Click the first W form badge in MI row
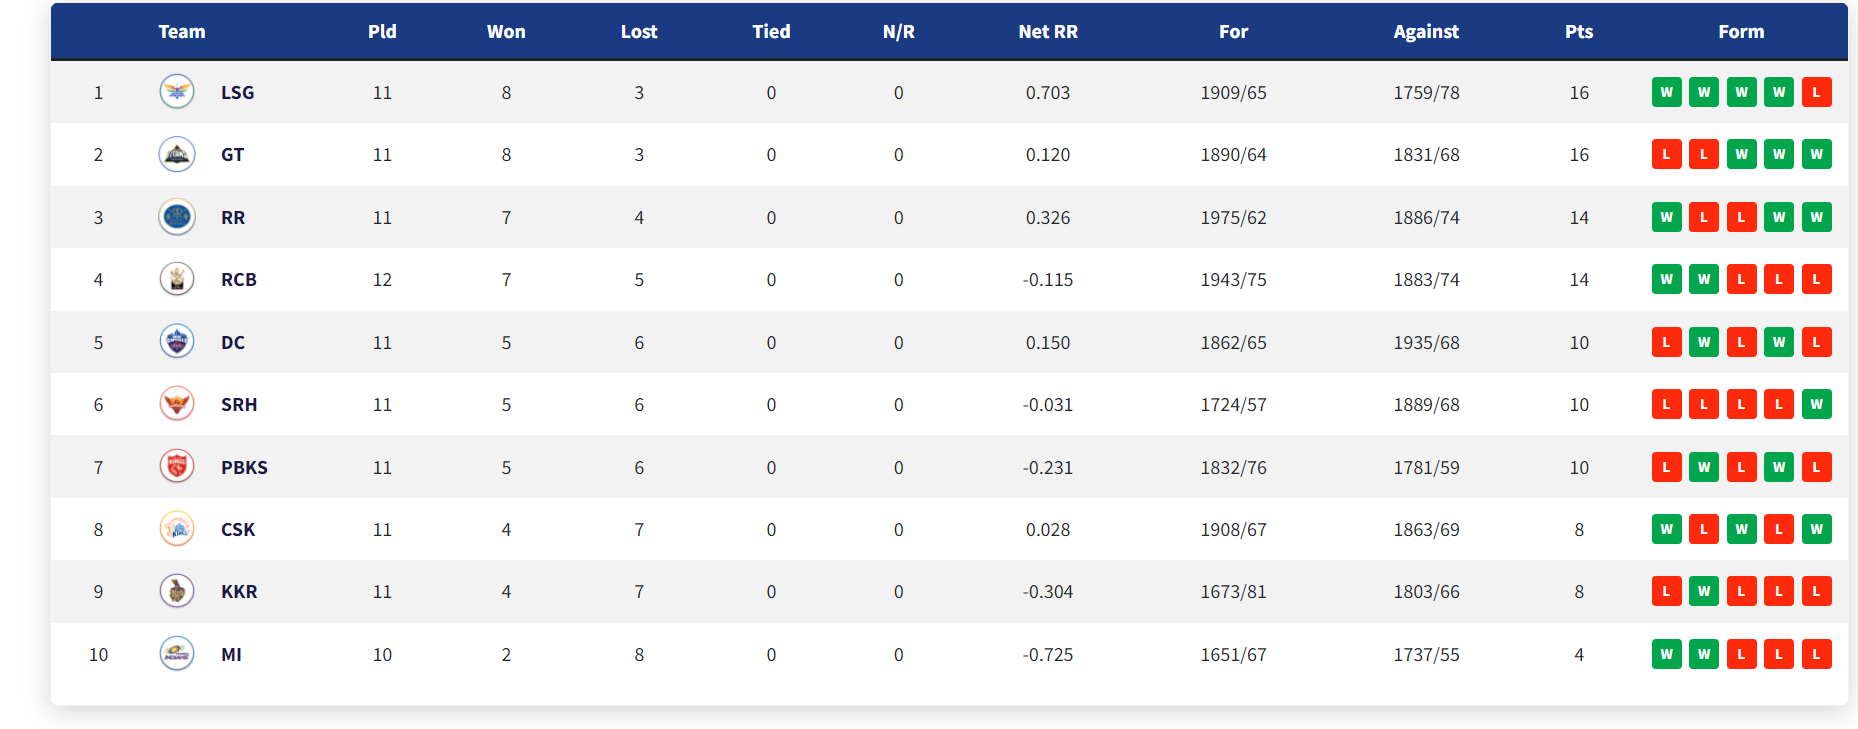1858x729 pixels. pos(1666,654)
